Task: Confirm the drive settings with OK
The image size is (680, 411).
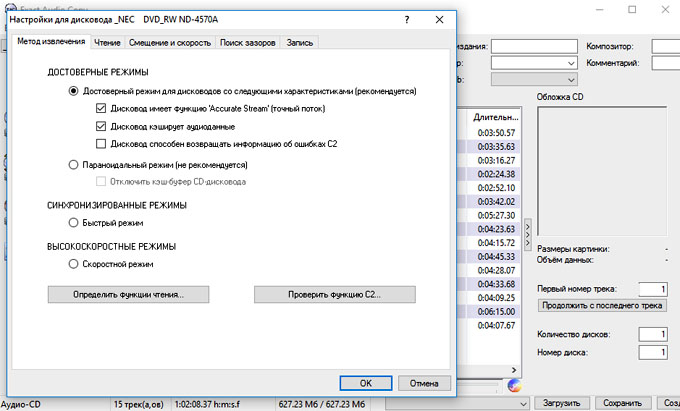Action: pos(366,382)
